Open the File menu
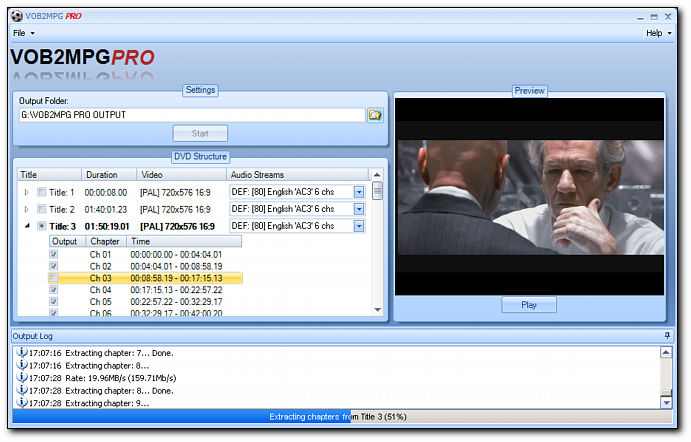 (x=24, y=33)
